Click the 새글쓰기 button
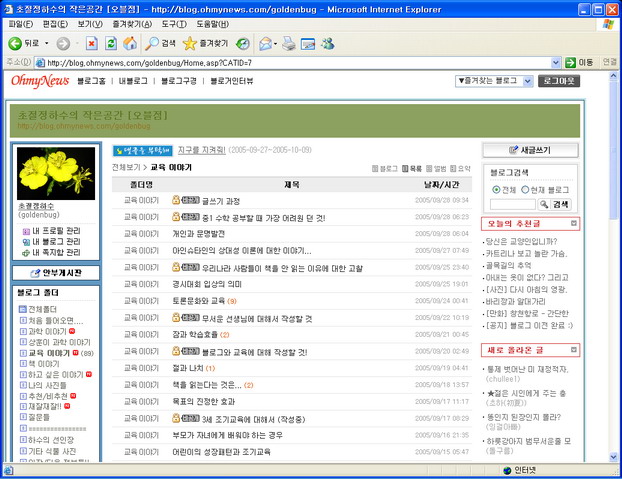 (530, 150)
